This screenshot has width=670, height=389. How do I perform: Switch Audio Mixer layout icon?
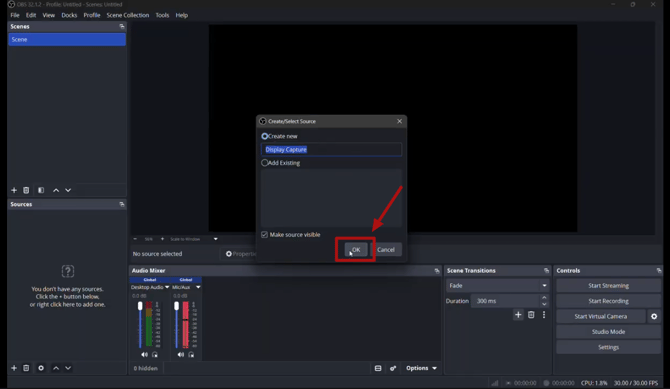click(378, 368)
